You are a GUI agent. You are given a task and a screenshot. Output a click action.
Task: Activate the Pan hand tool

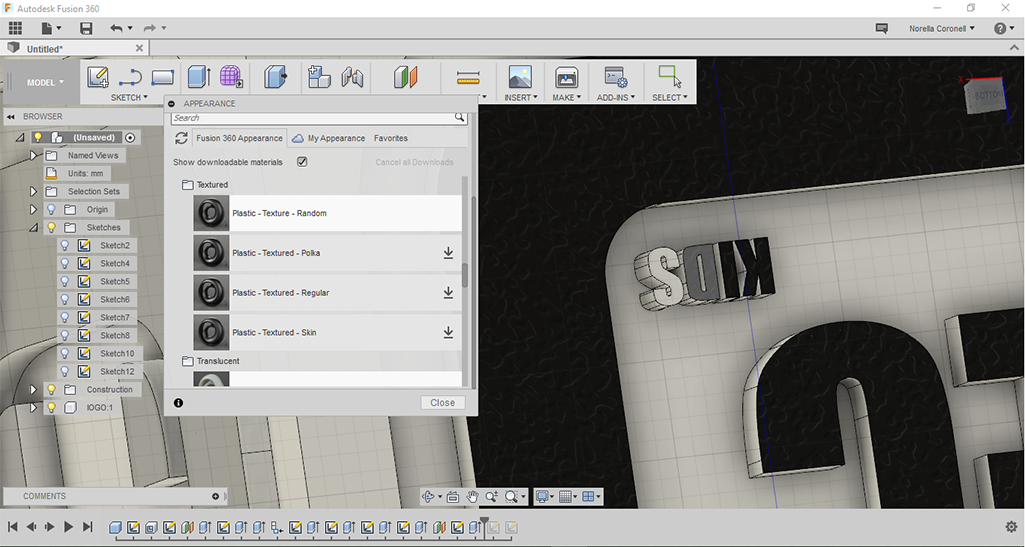coord(472,497)
